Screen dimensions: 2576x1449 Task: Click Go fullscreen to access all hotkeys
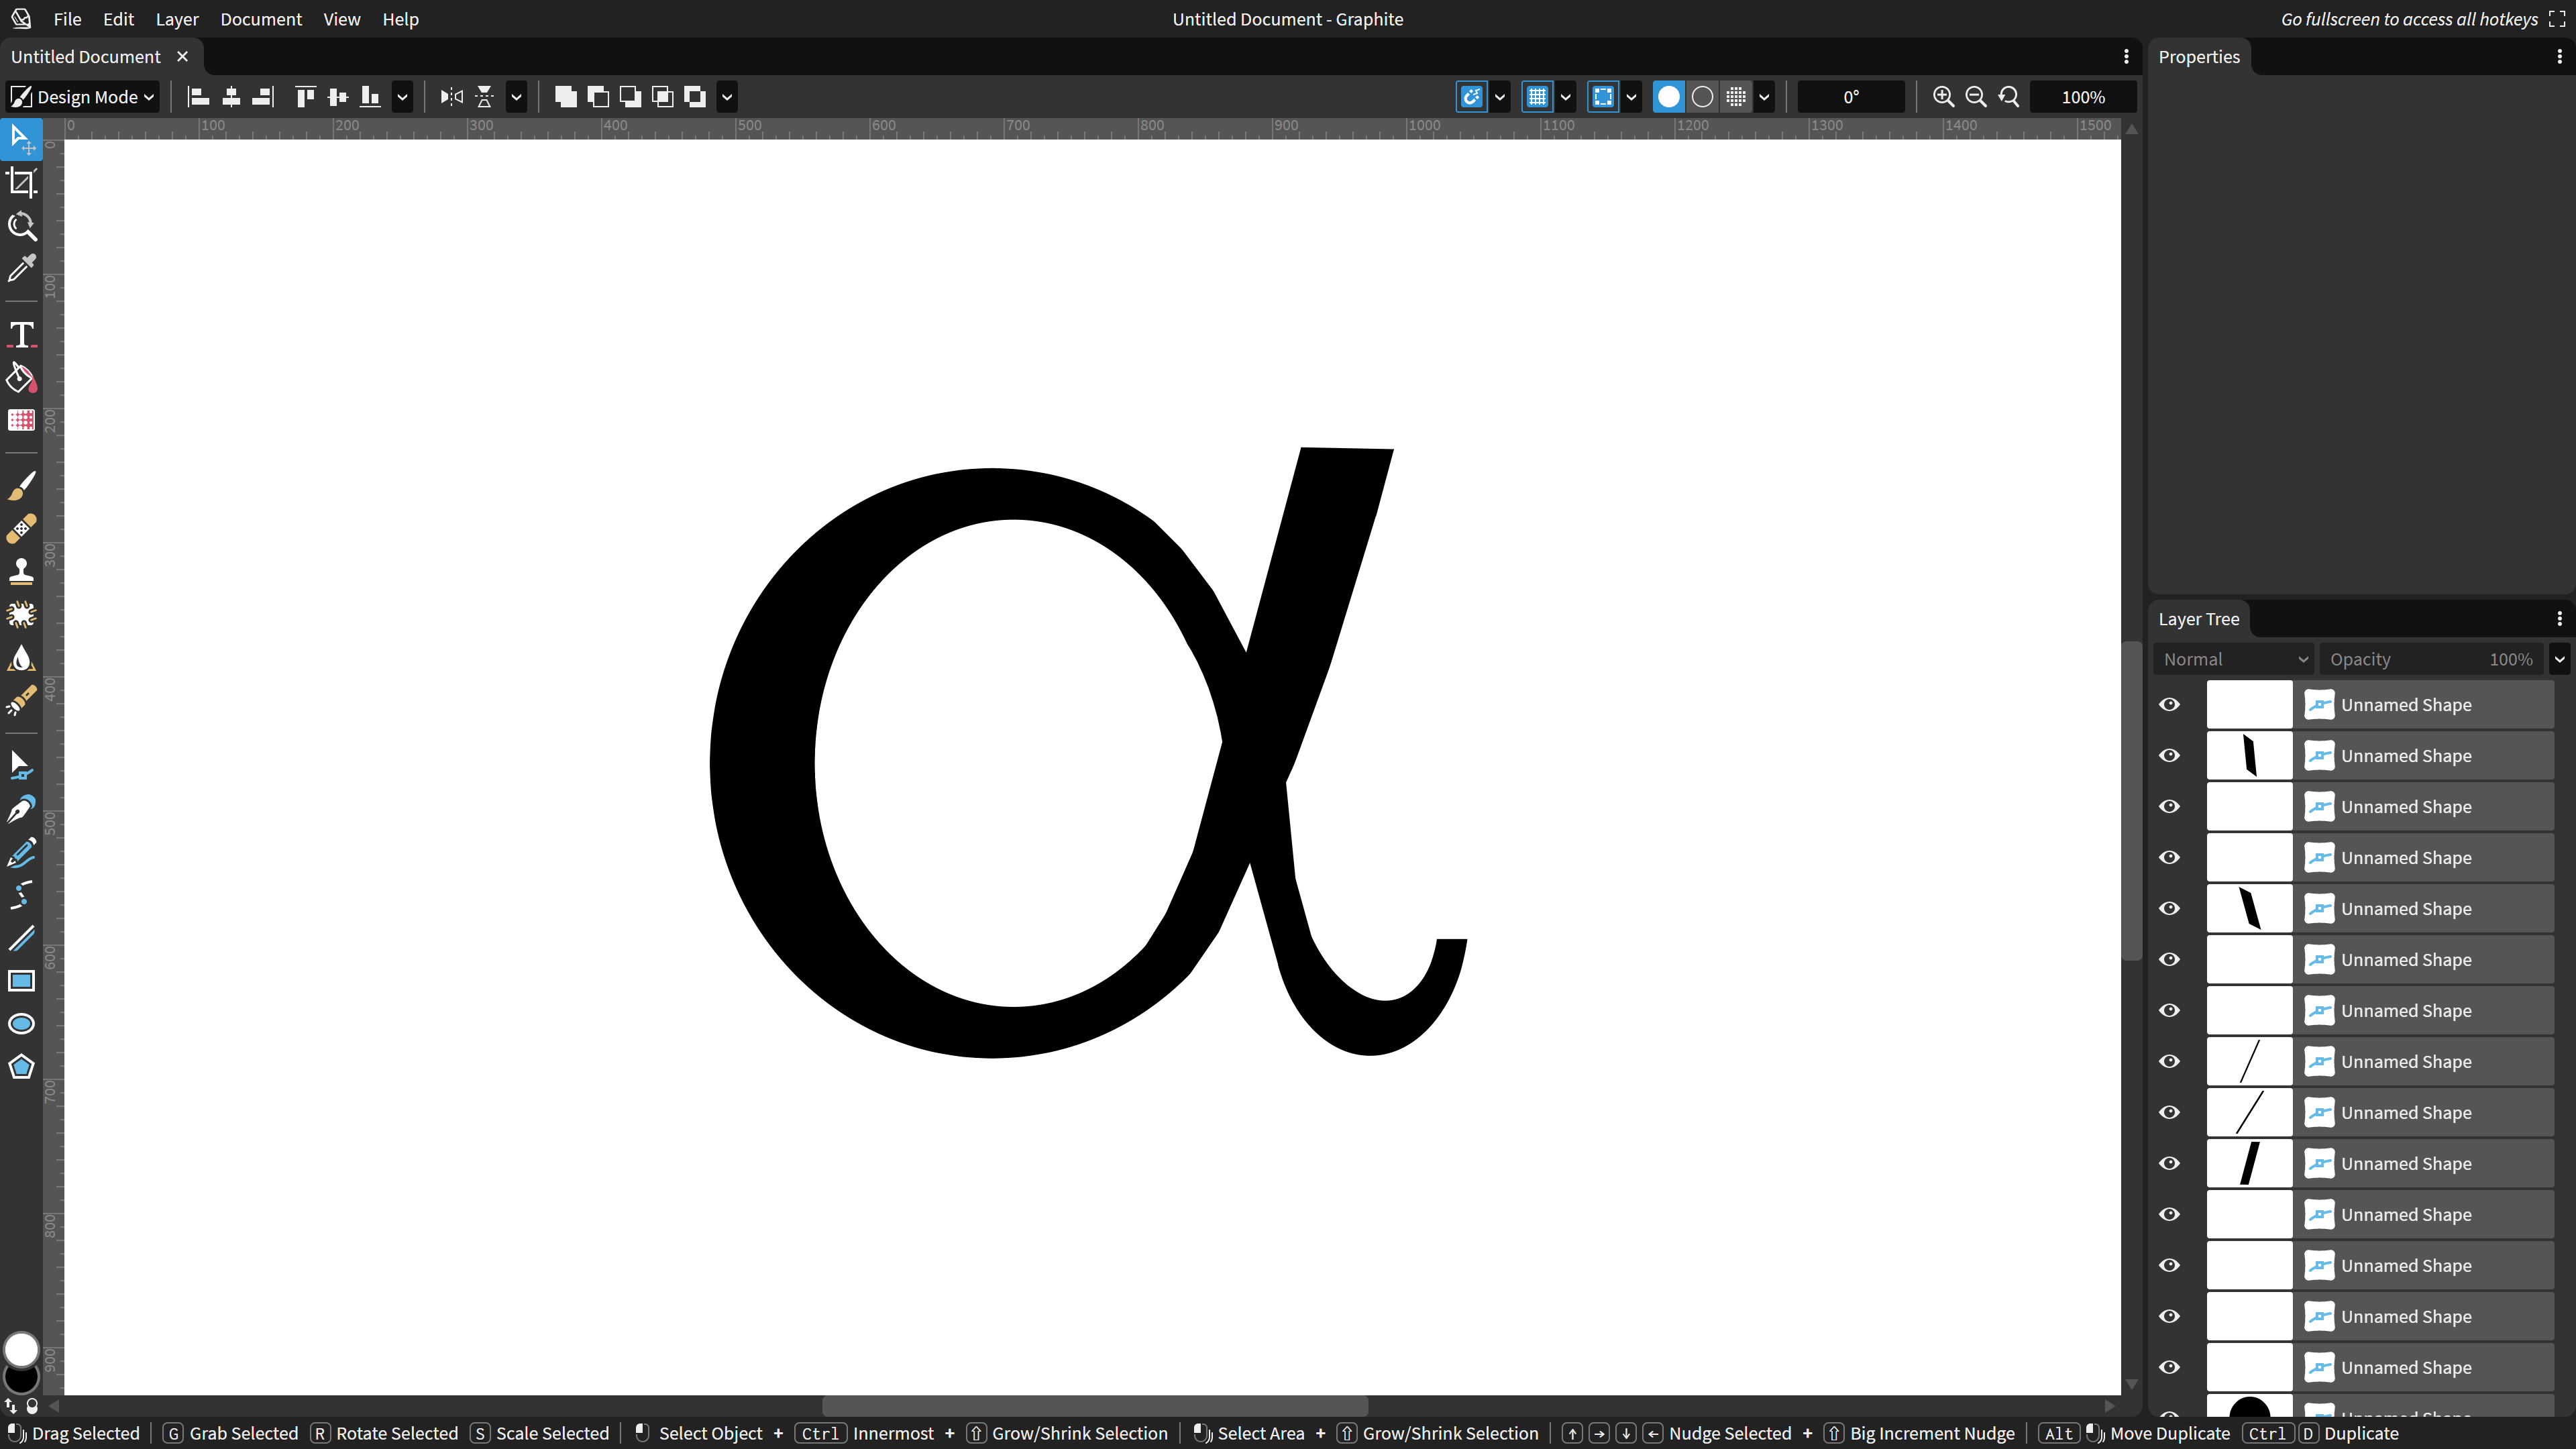click(2423, 19)
